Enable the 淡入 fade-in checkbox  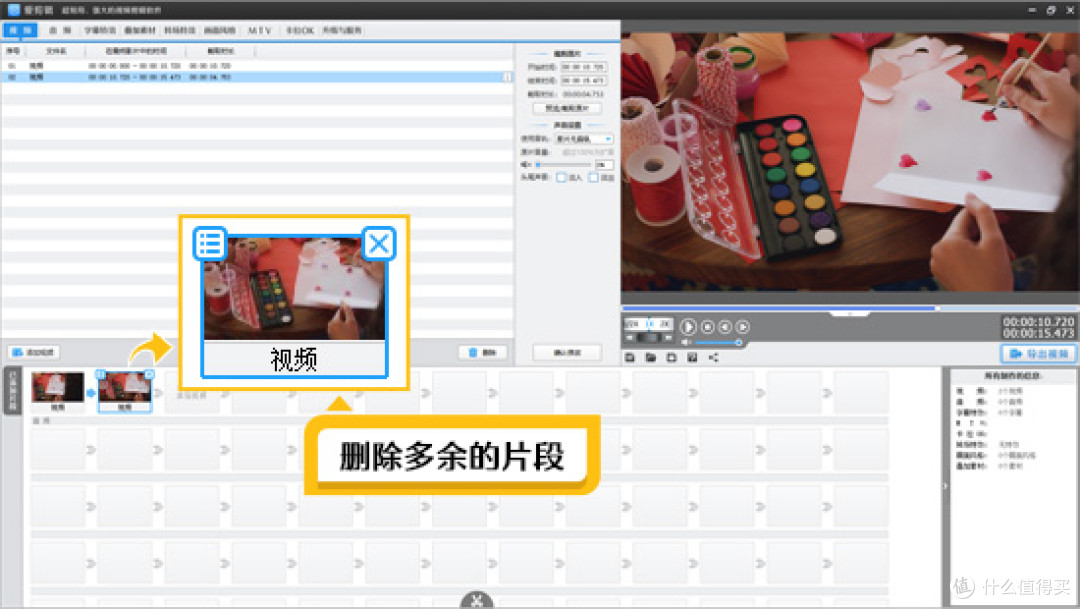pyautogui.click(x=561, y=178)
